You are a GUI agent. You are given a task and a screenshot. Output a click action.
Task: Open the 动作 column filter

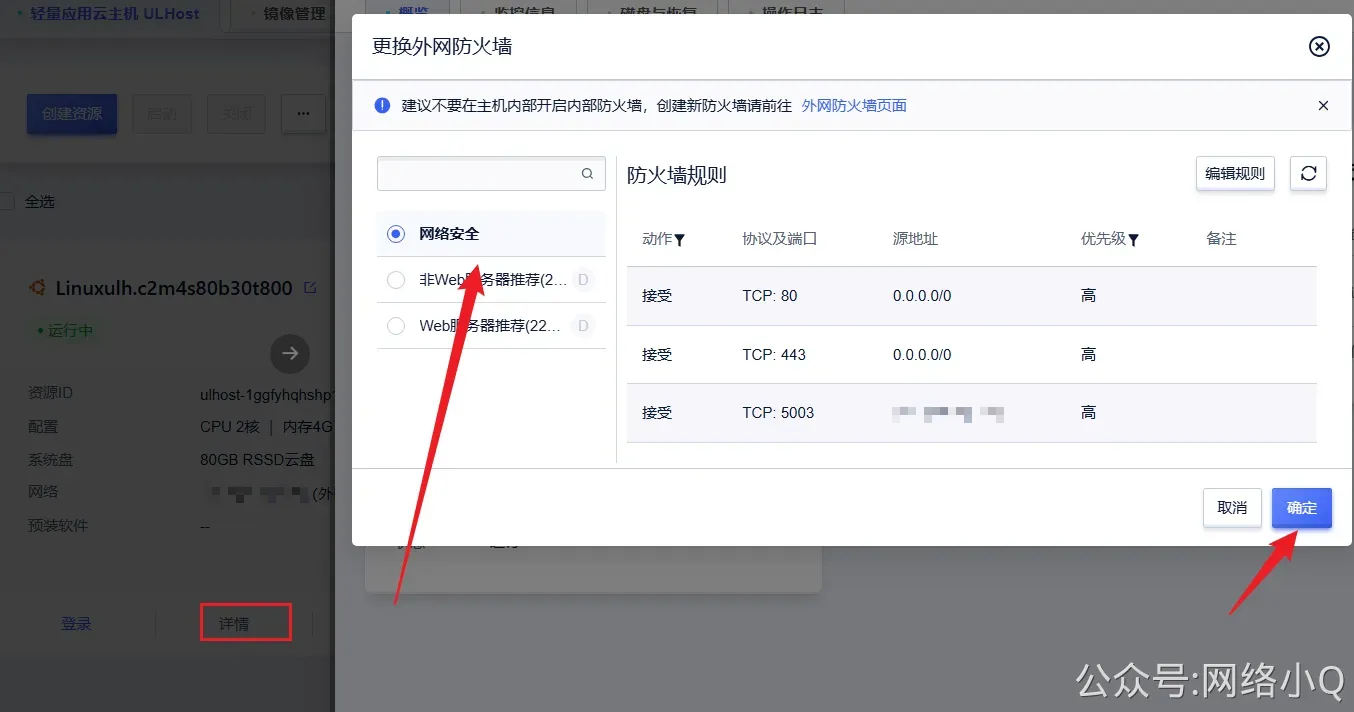click(x=682, y=239)
